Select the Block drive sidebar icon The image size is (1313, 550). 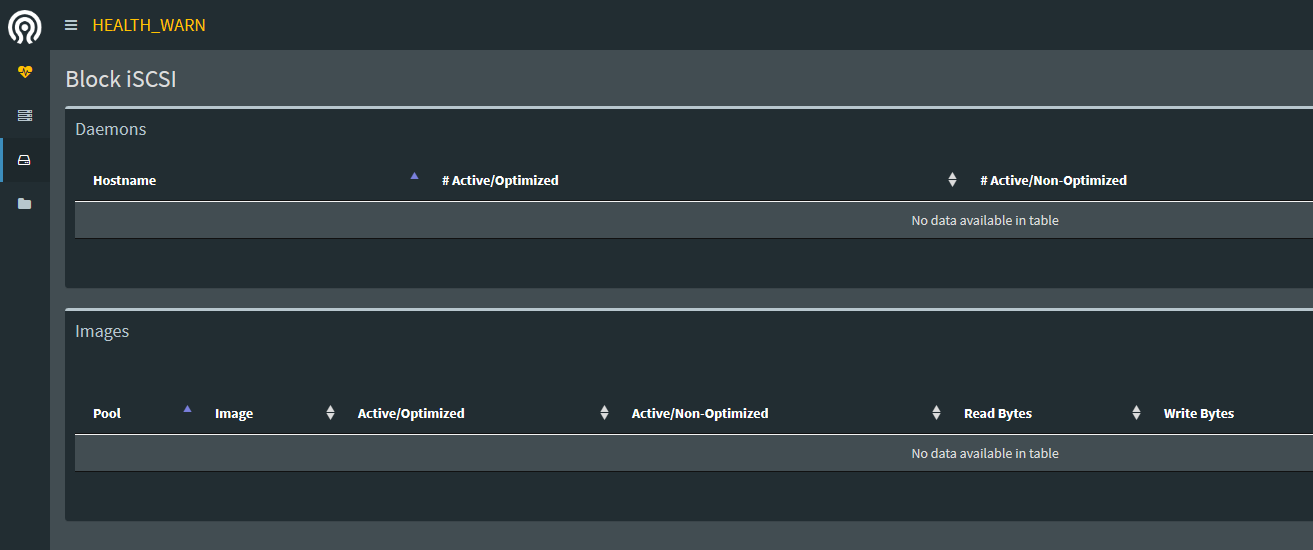click(x=25, y=160)
